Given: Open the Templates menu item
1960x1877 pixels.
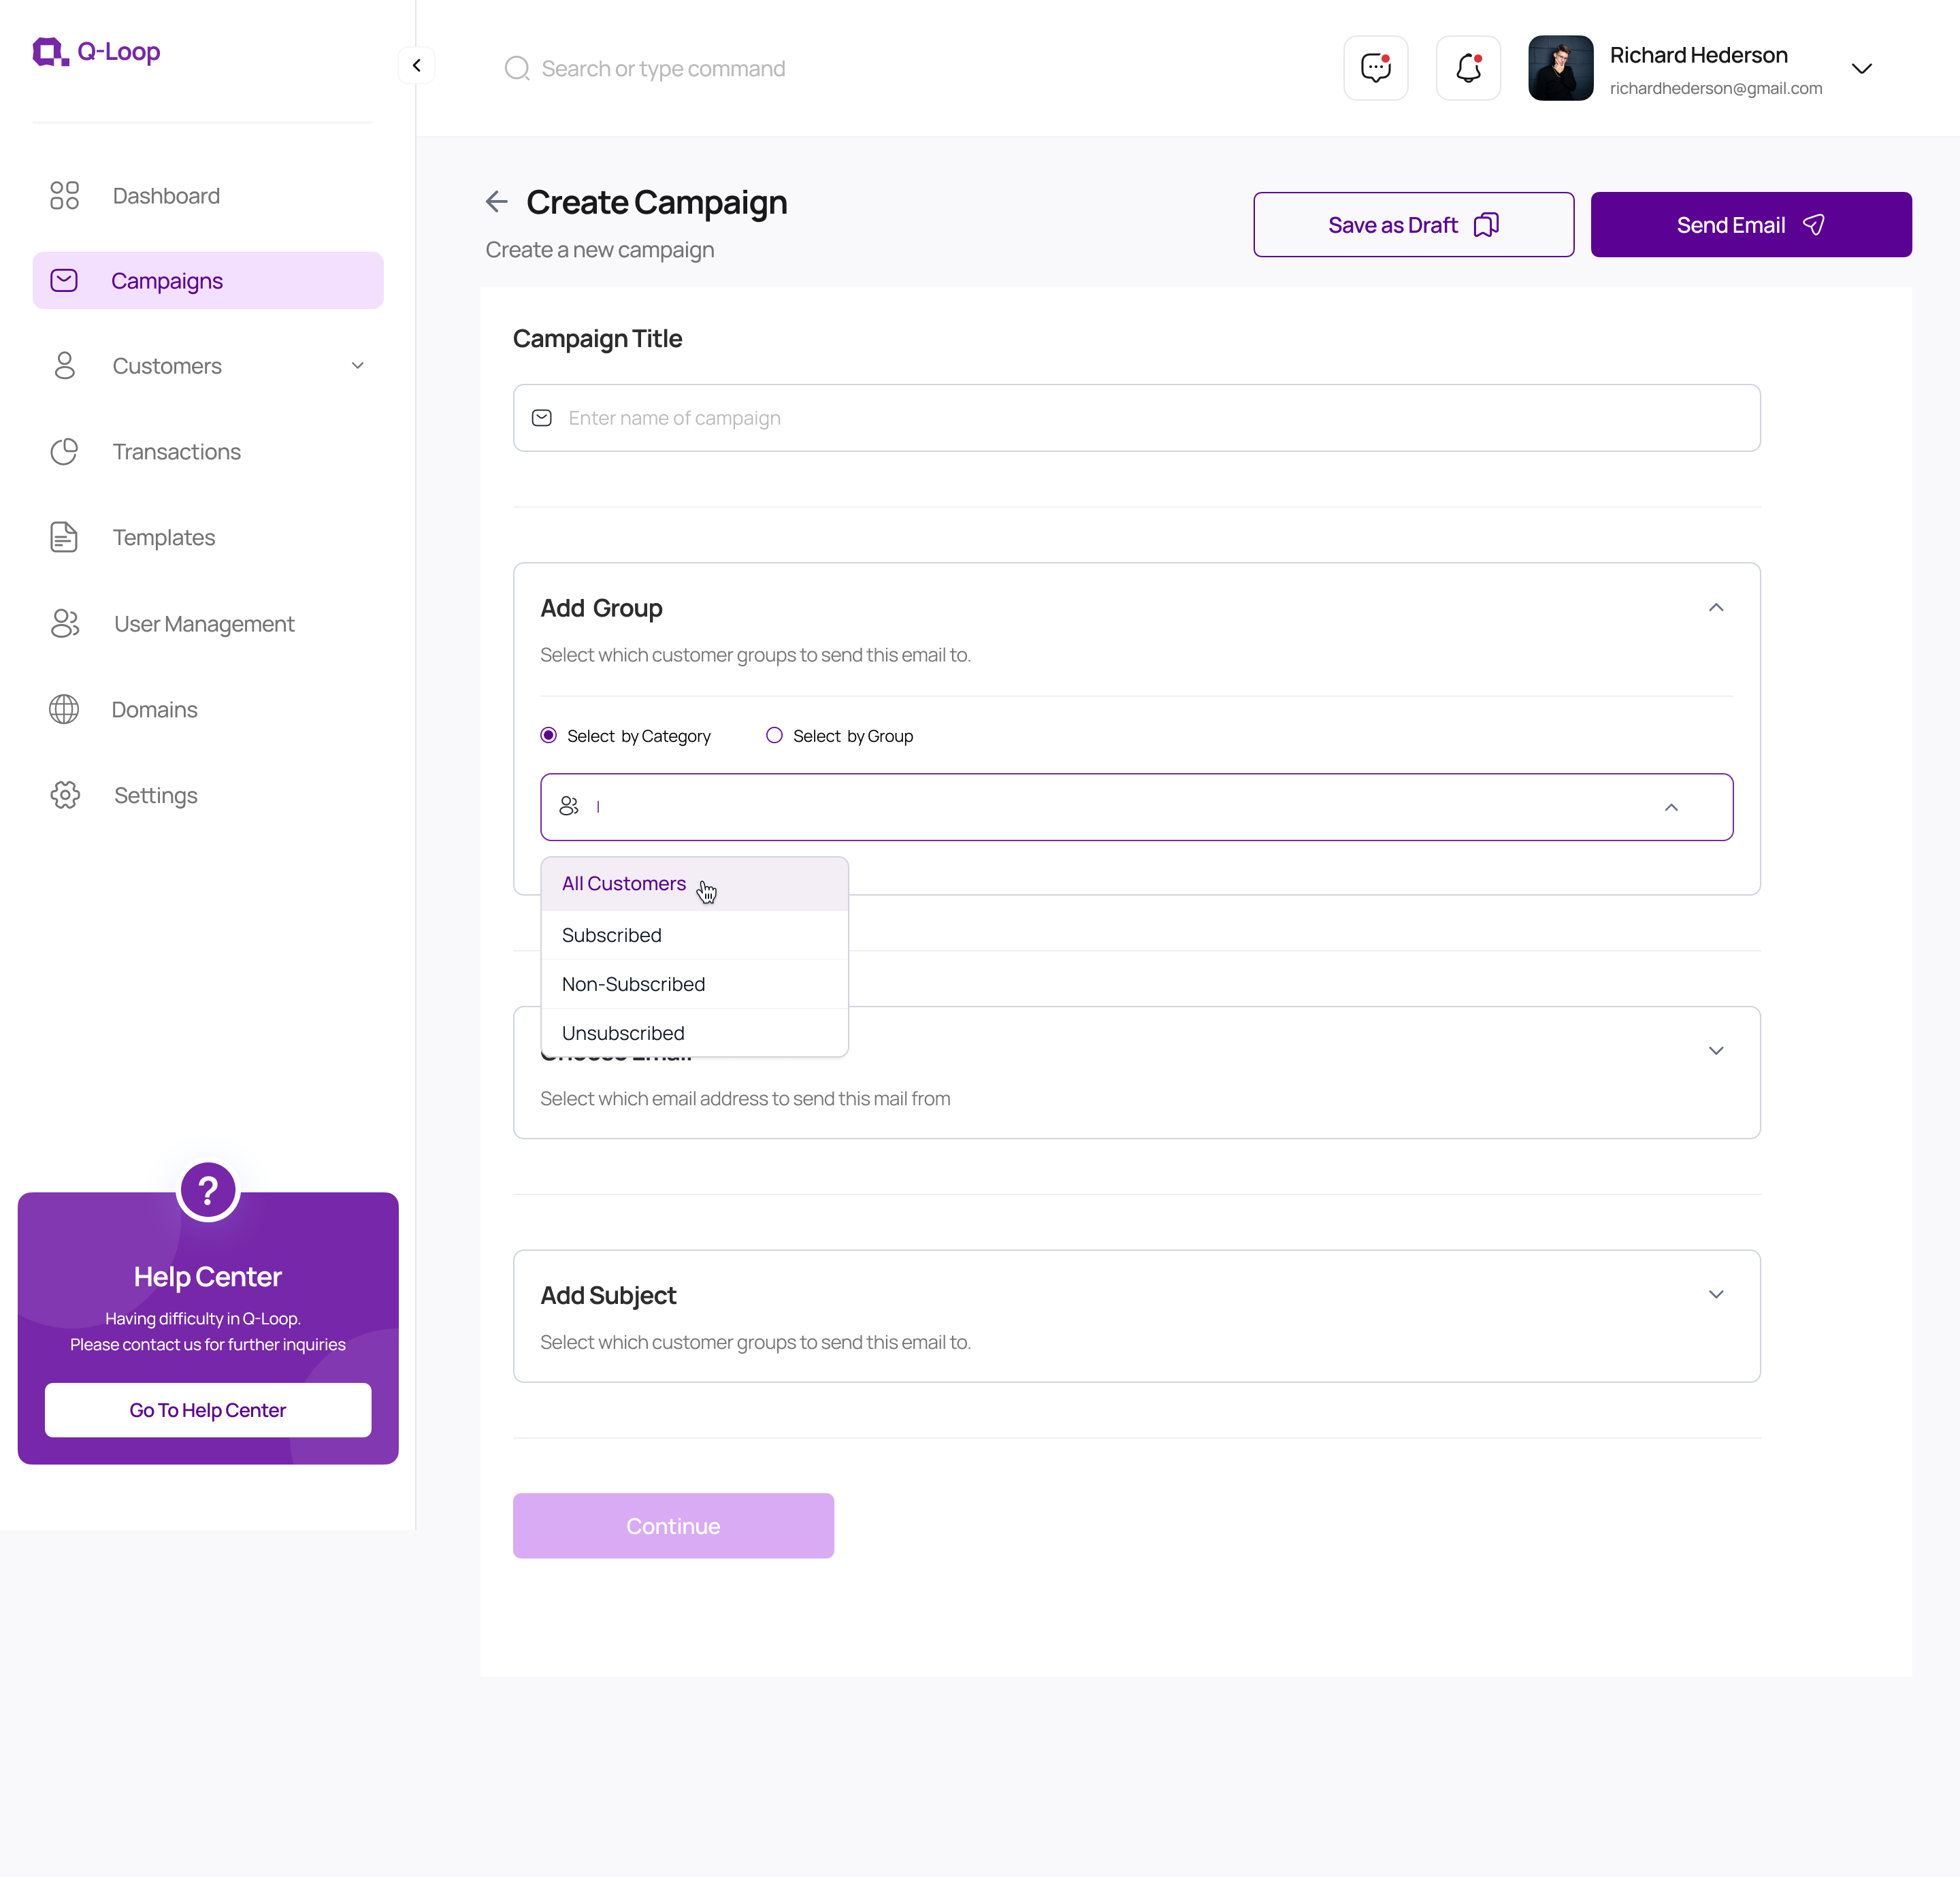Looking at the screenshot, I should pyautogui.click(x=208, y=537).
